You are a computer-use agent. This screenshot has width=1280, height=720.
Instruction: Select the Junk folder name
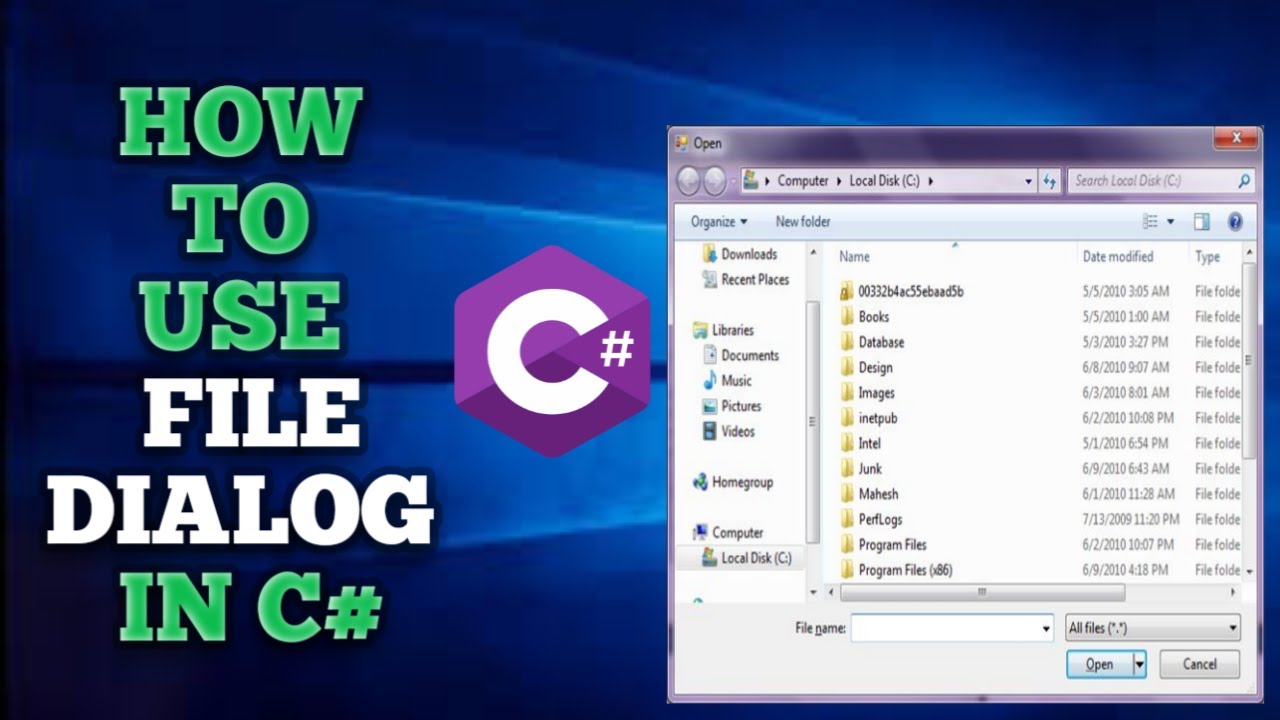pyautogui.click(x=870, y=469)
